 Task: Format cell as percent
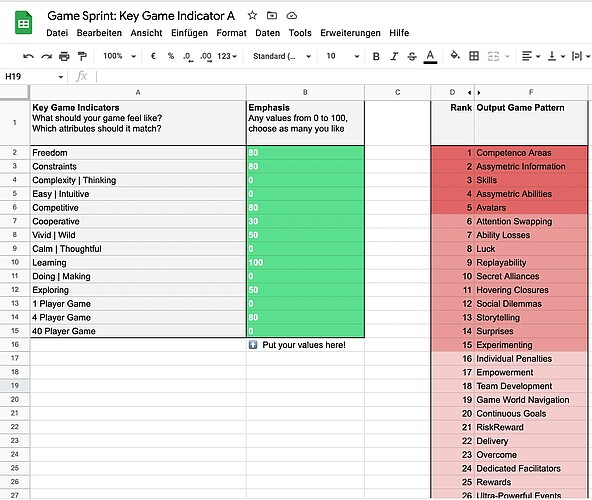171,56
